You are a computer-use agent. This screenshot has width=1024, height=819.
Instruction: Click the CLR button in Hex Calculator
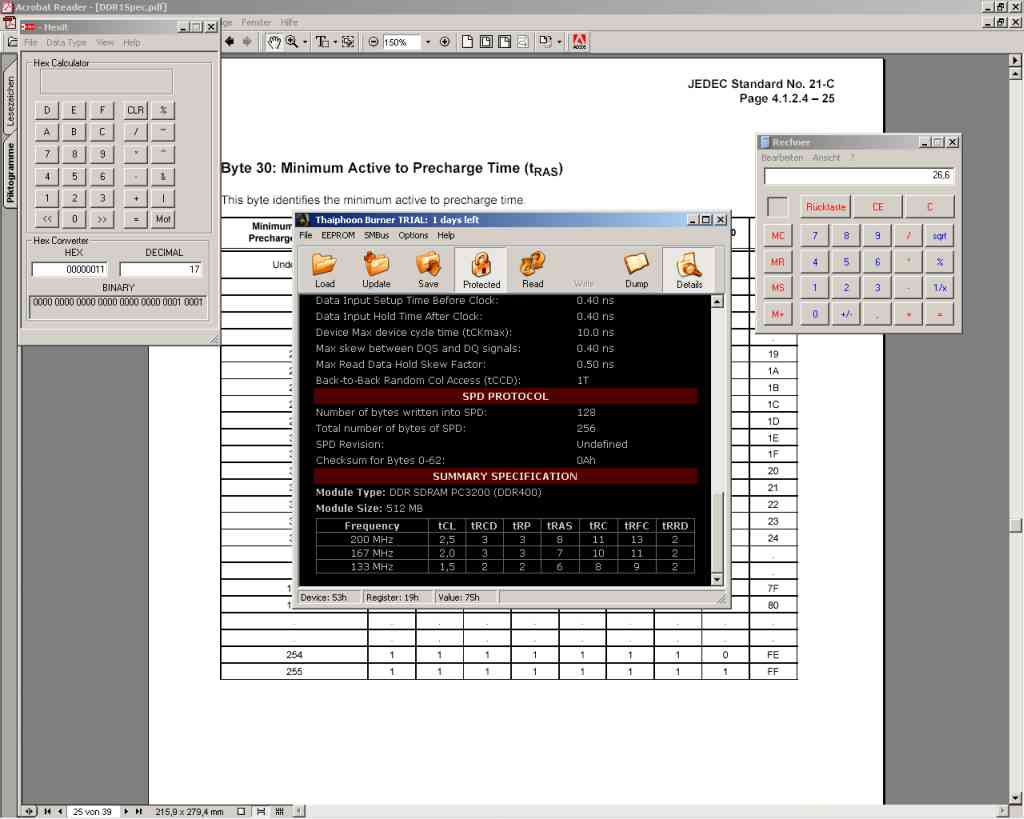coord(135,110)
